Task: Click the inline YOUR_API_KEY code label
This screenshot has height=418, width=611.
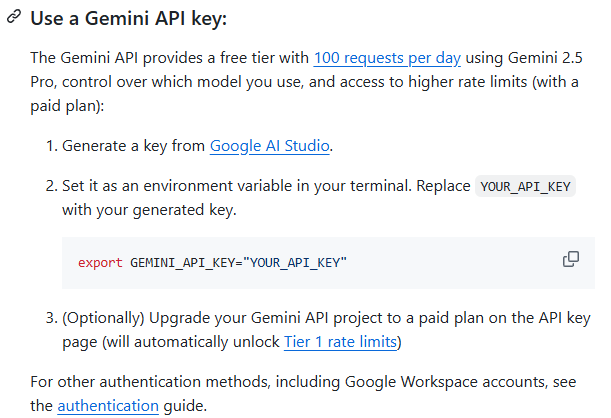Action: coord(525,187)
